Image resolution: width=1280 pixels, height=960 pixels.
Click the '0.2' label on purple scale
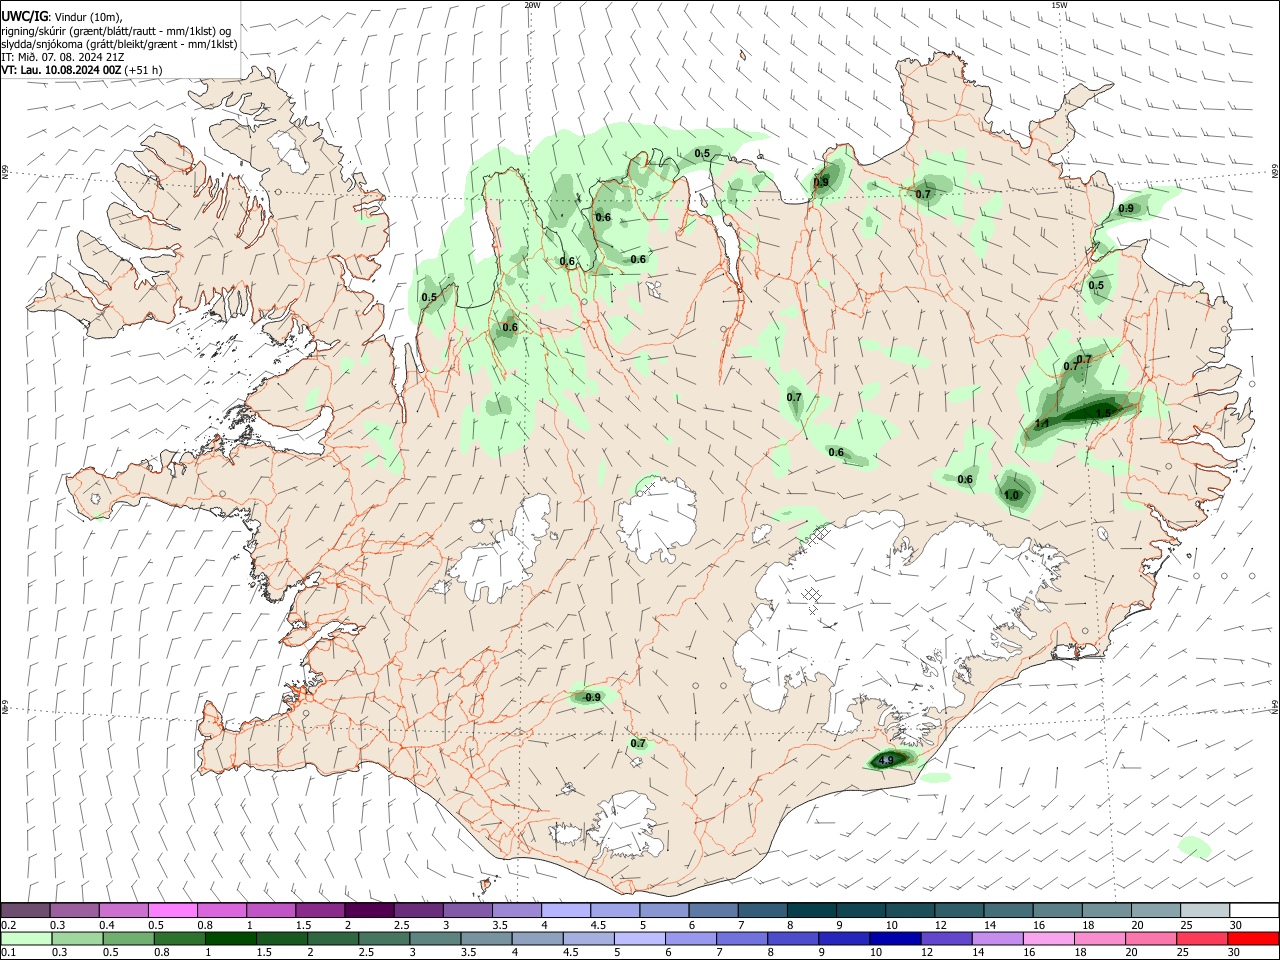tap(8, 925)
